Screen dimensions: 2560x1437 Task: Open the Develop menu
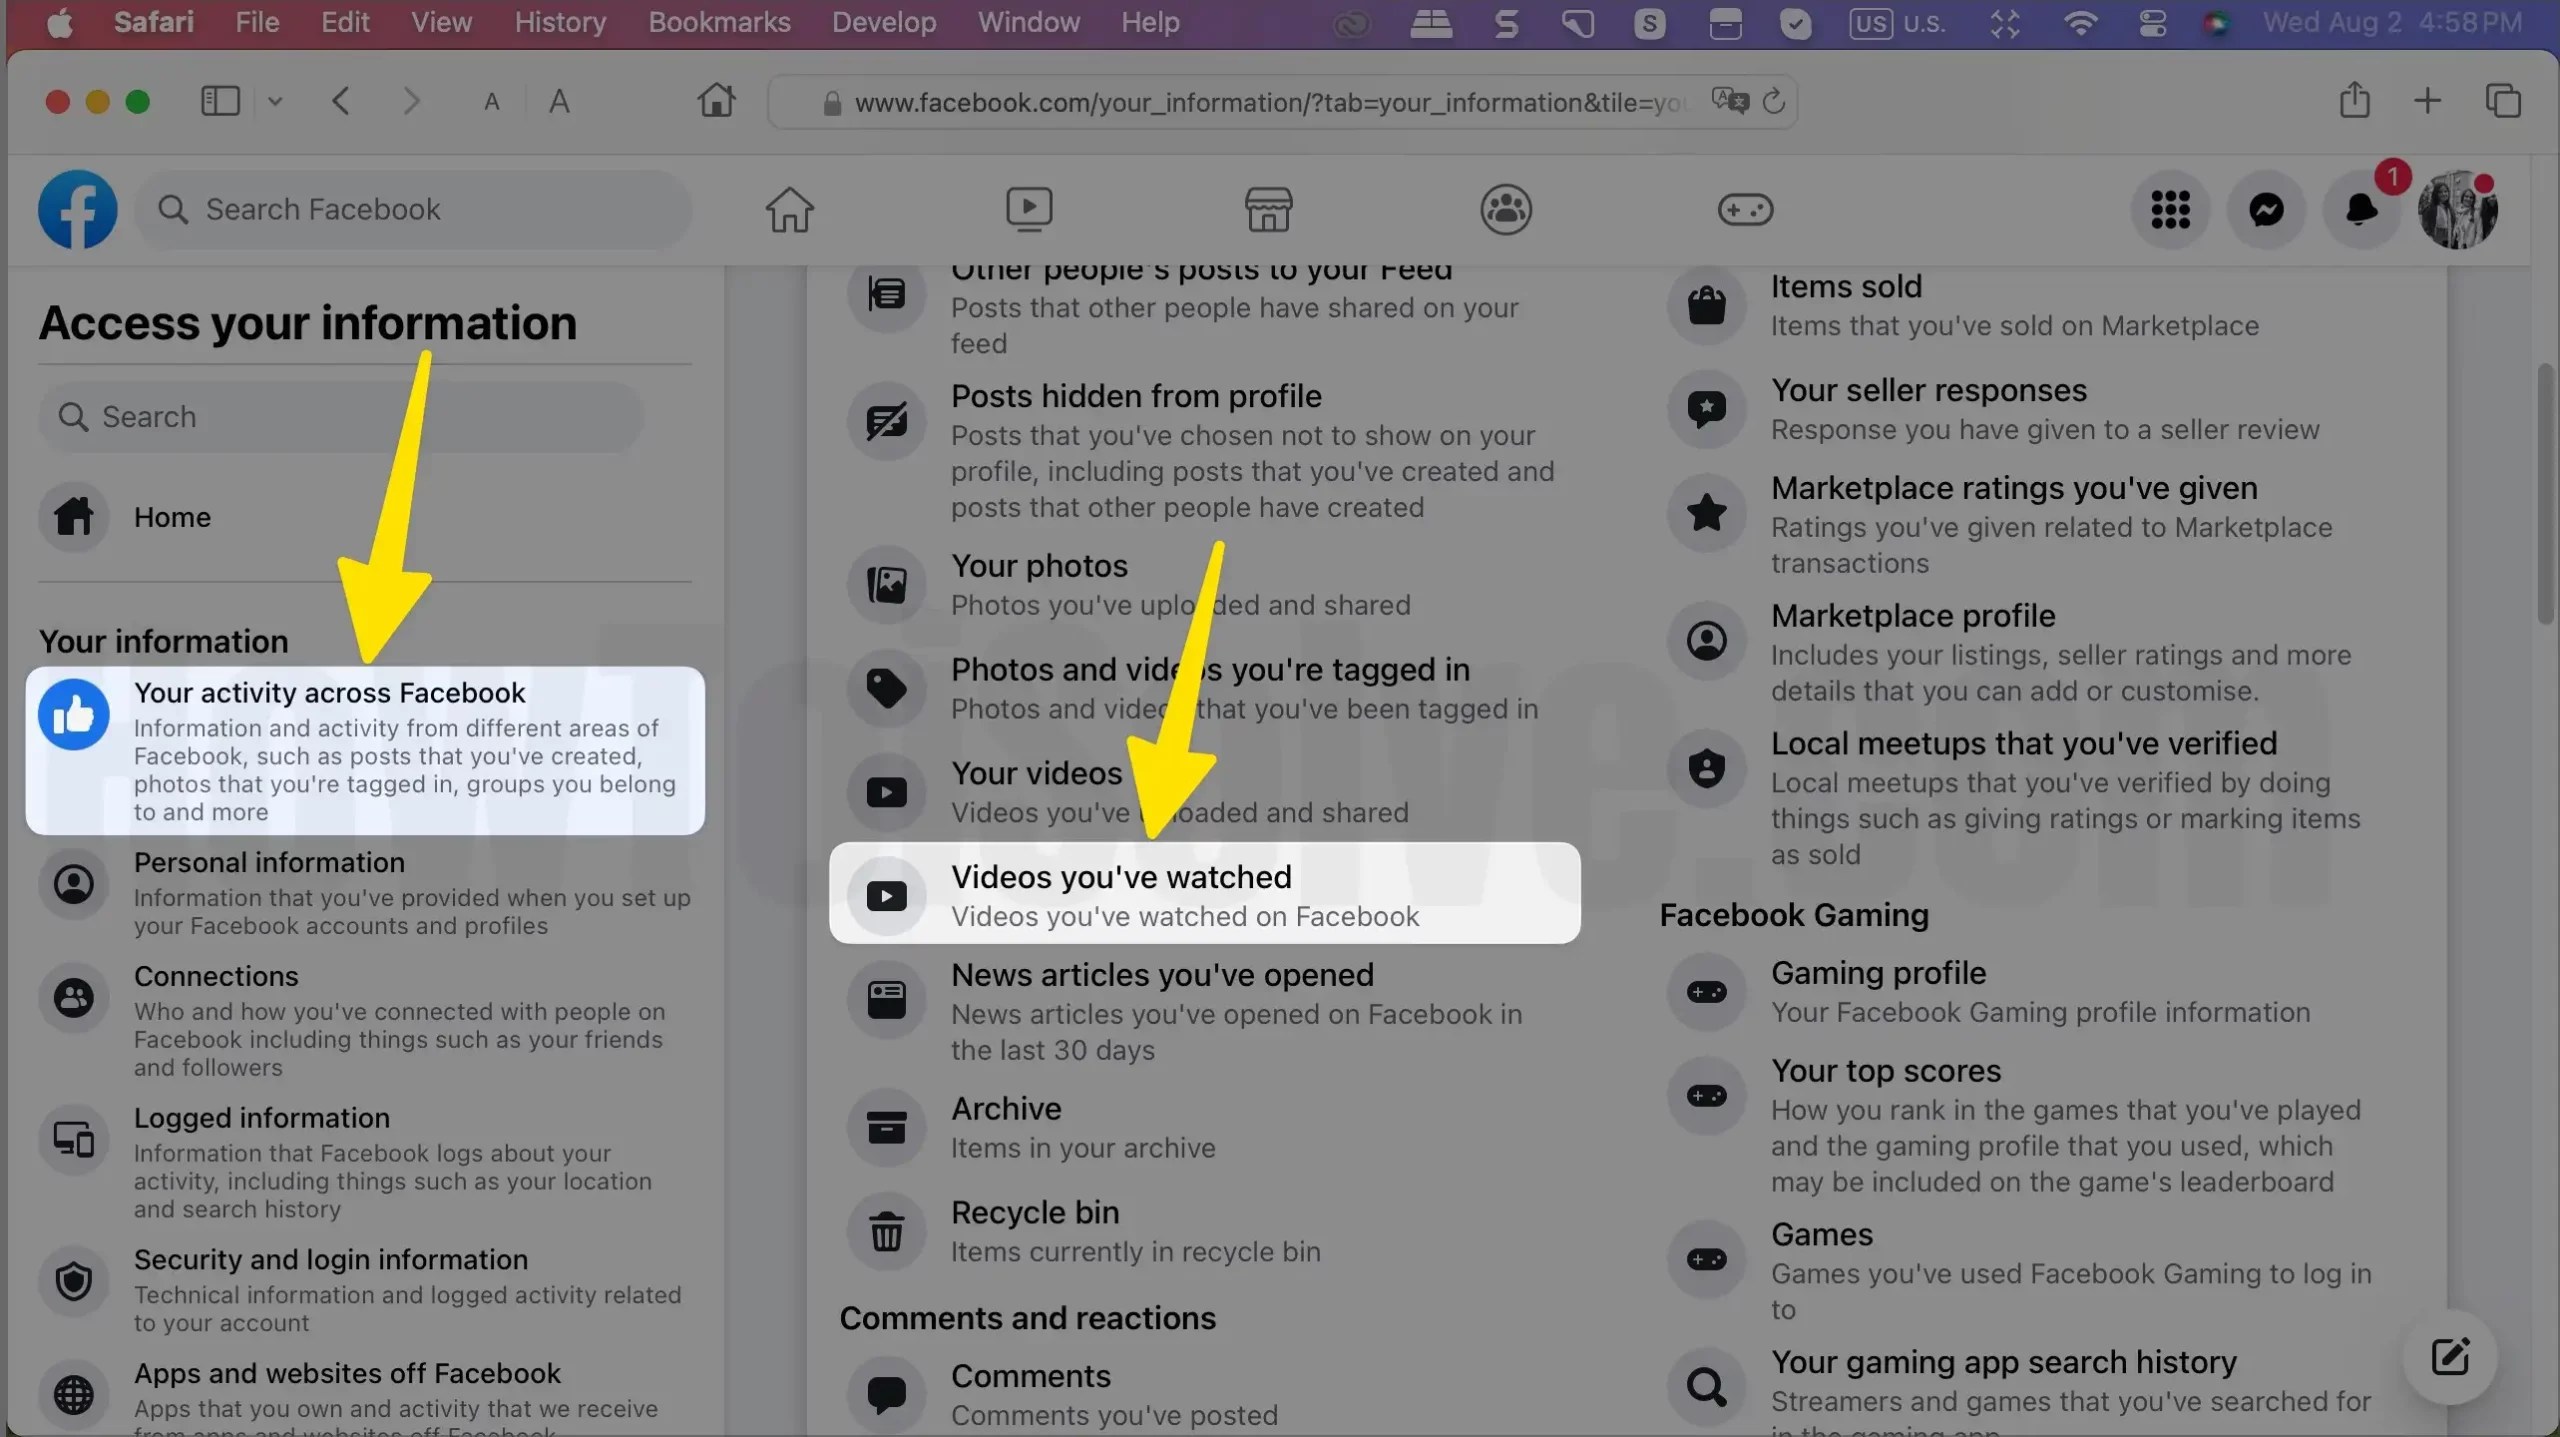click(x=884, y=22)
